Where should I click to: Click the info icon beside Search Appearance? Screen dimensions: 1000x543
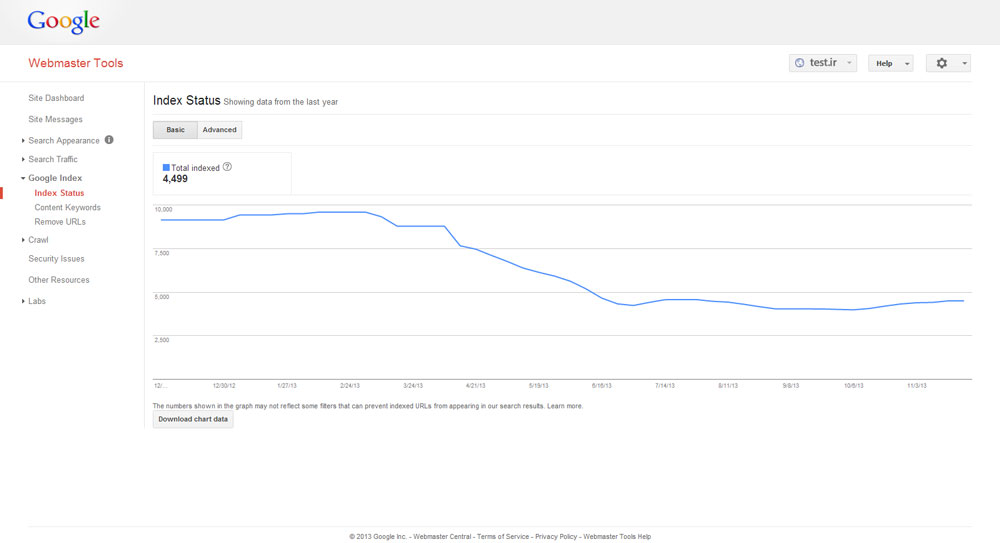(109, 140)
